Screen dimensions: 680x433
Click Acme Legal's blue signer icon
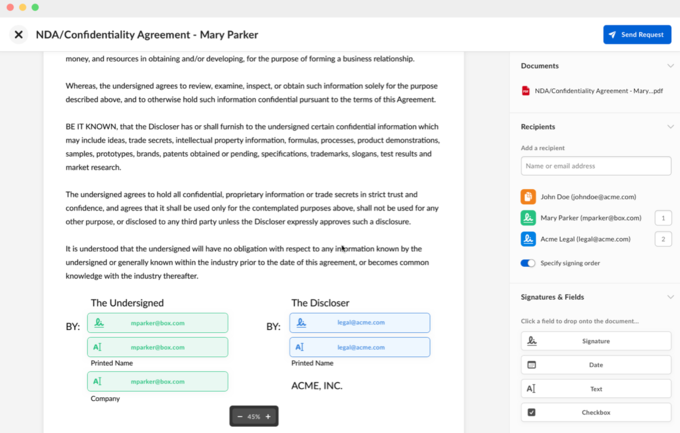coord(528,239)
